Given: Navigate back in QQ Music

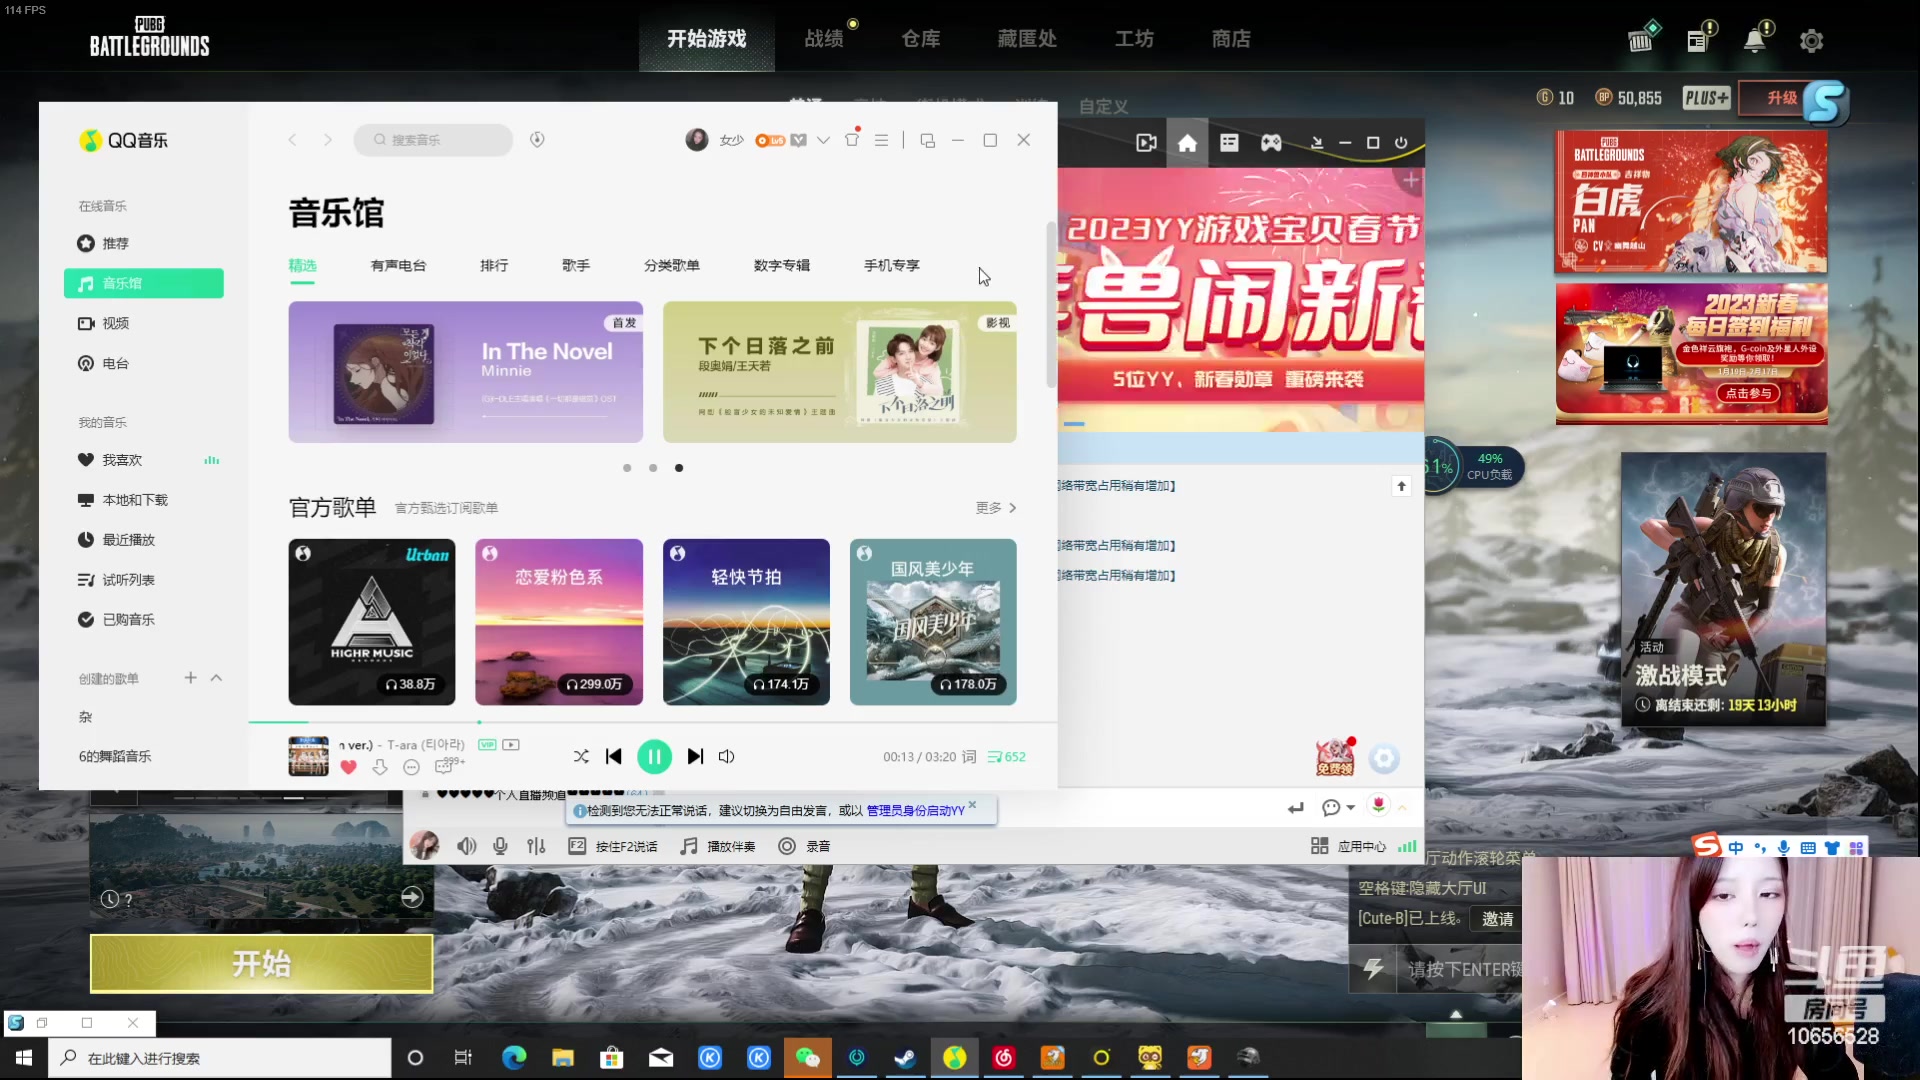Looking at the screenshot, I should point(292,140).
